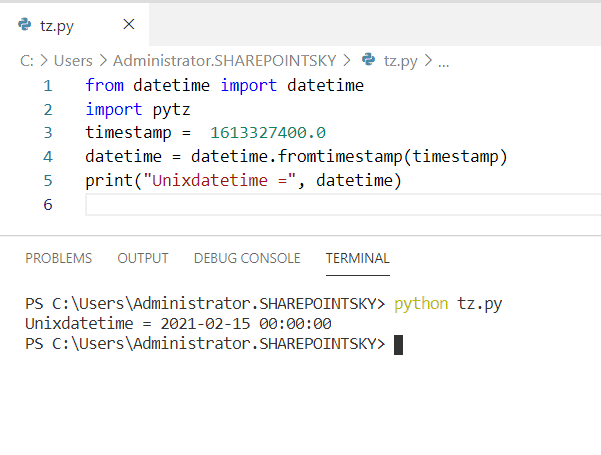This screenshot has width=601, height=455.
Task: Expand chevron after Administrator.SHAREPOINTSKY breadcrumb
Action: 347,61
